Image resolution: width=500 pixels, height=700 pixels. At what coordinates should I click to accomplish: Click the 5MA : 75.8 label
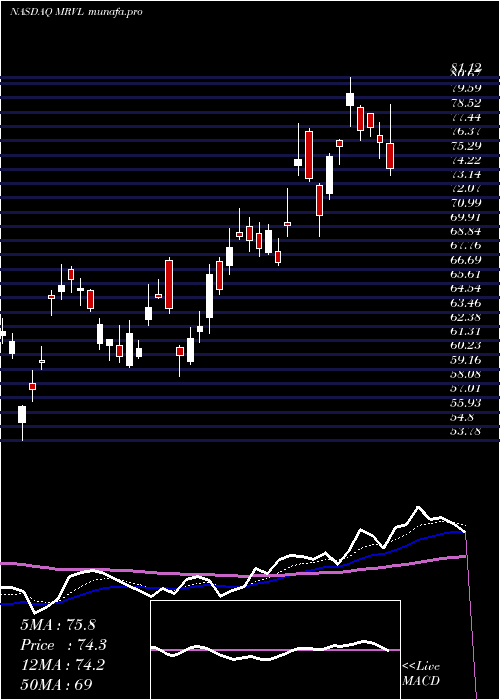58,625
